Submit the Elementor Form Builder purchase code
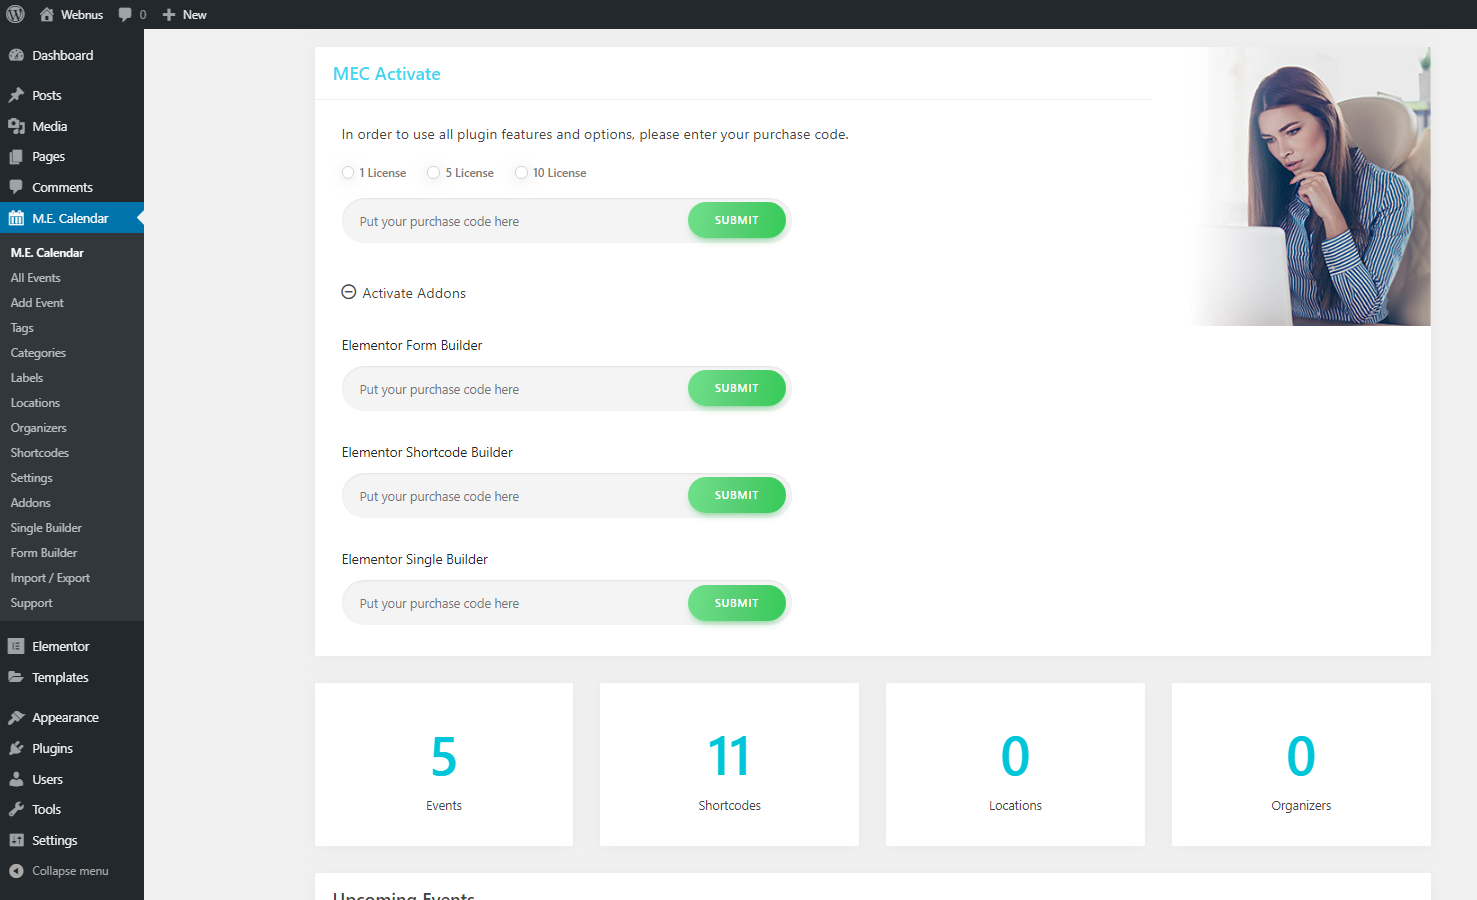The image size is (1477, 900). [x=737, y=388]
